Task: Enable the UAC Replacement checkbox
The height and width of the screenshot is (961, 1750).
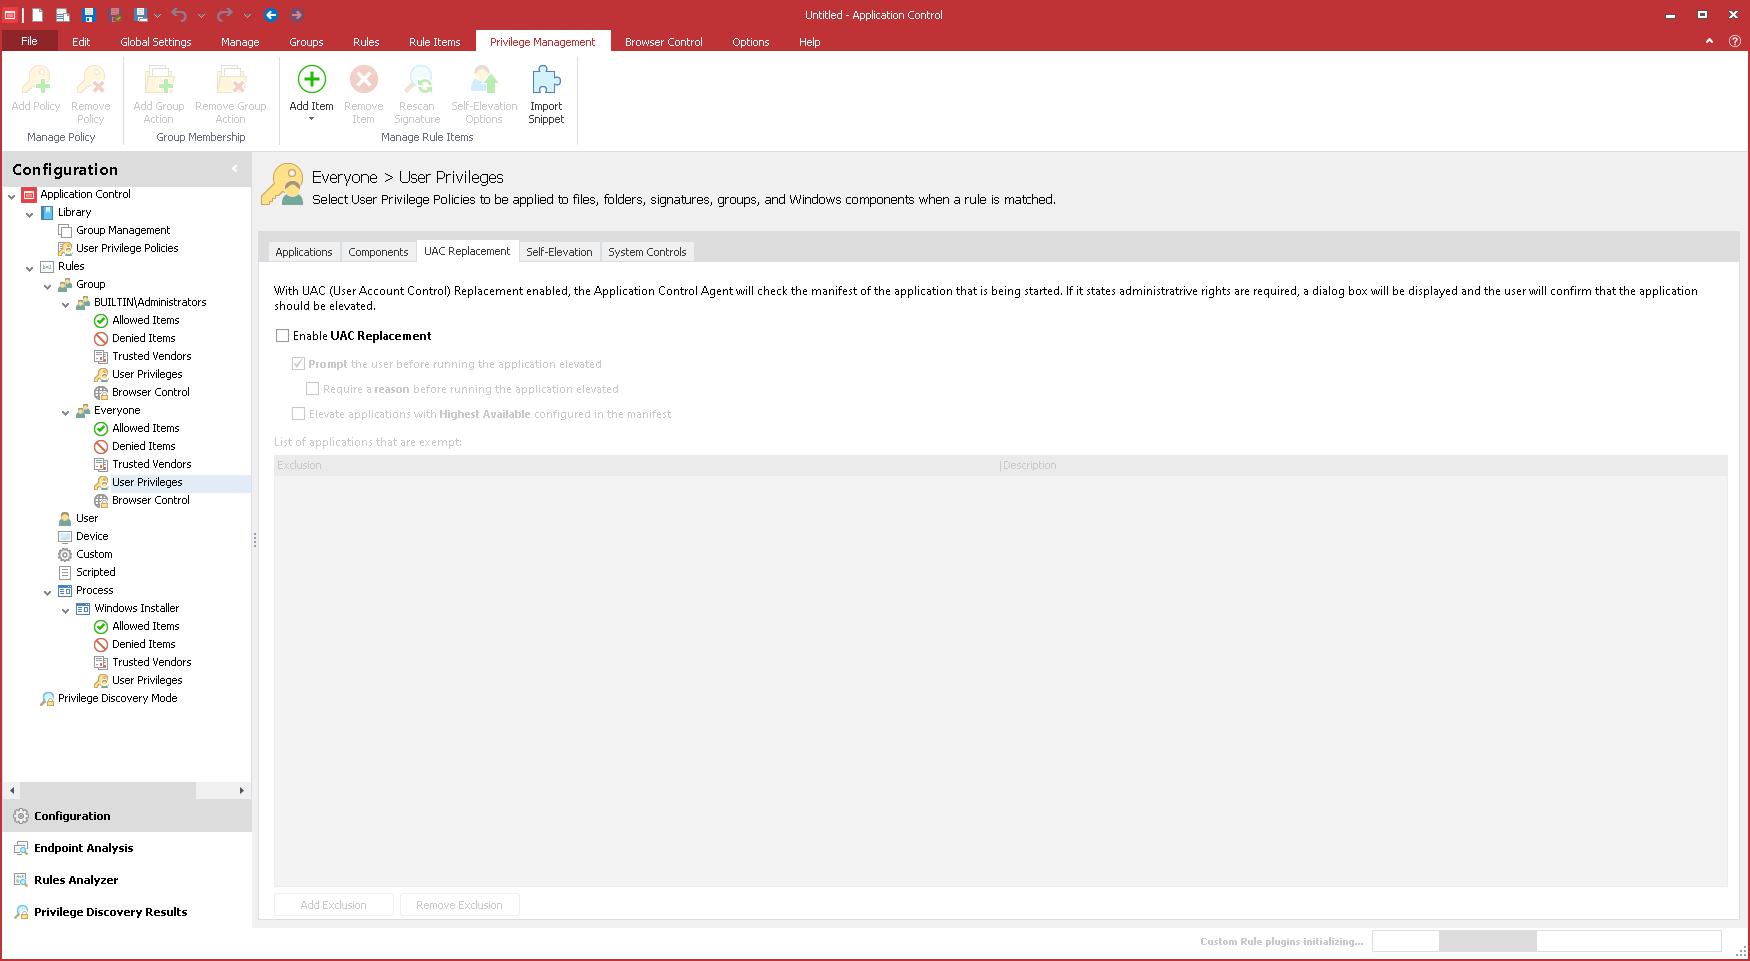Action: [x=283, y=336]
